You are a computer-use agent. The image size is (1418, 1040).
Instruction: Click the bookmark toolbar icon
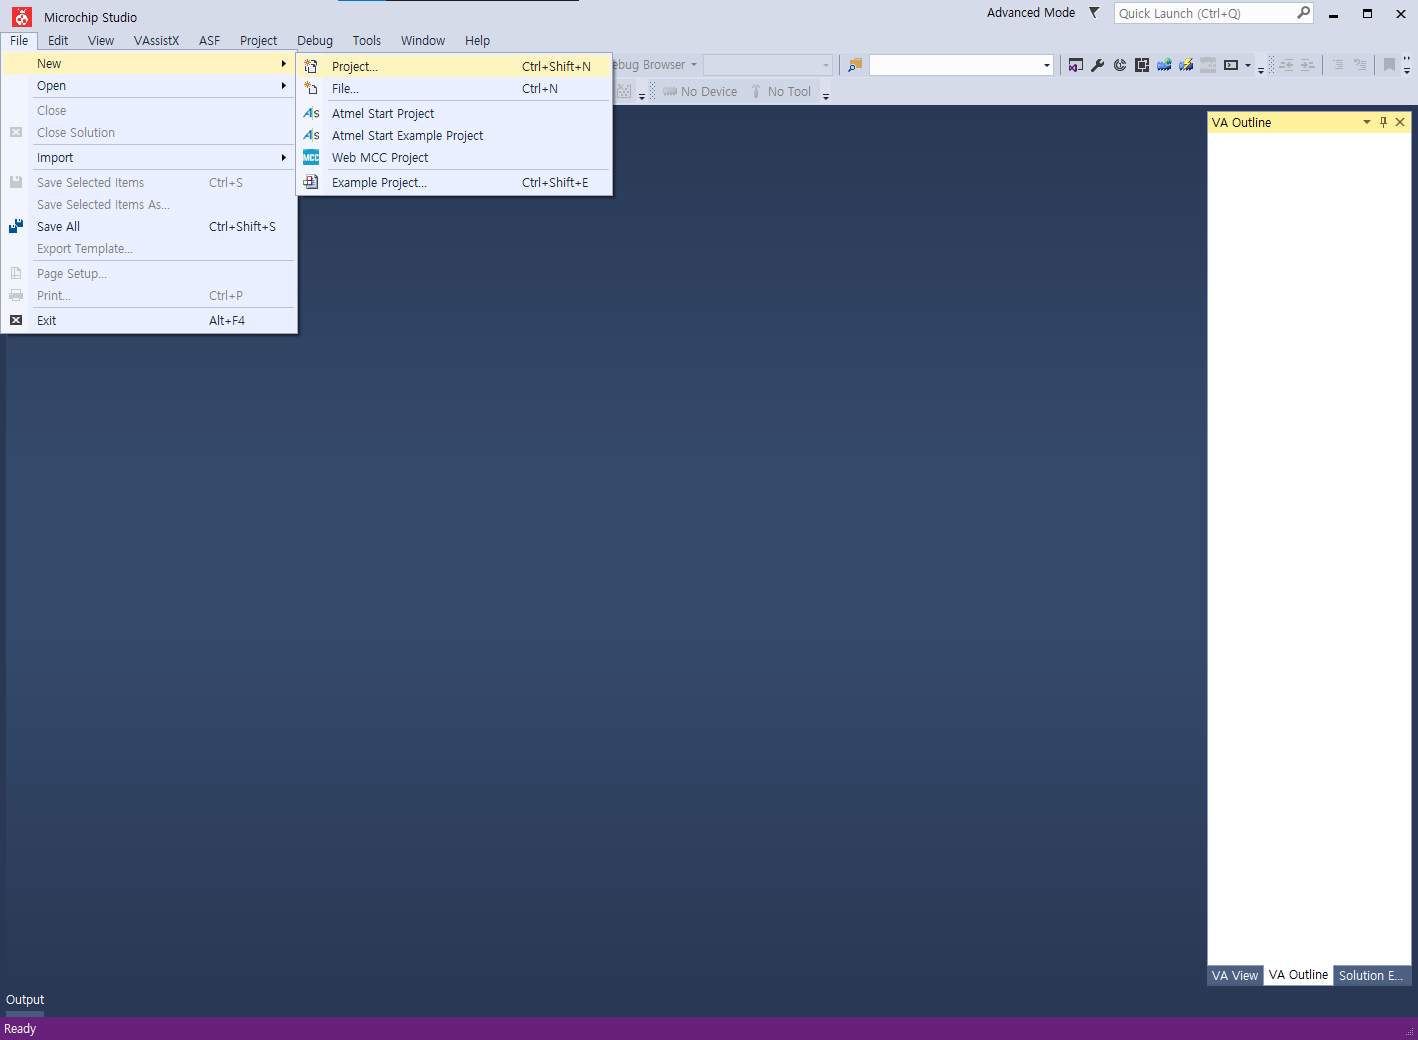pyautogui.click(x=1389, y=65)
